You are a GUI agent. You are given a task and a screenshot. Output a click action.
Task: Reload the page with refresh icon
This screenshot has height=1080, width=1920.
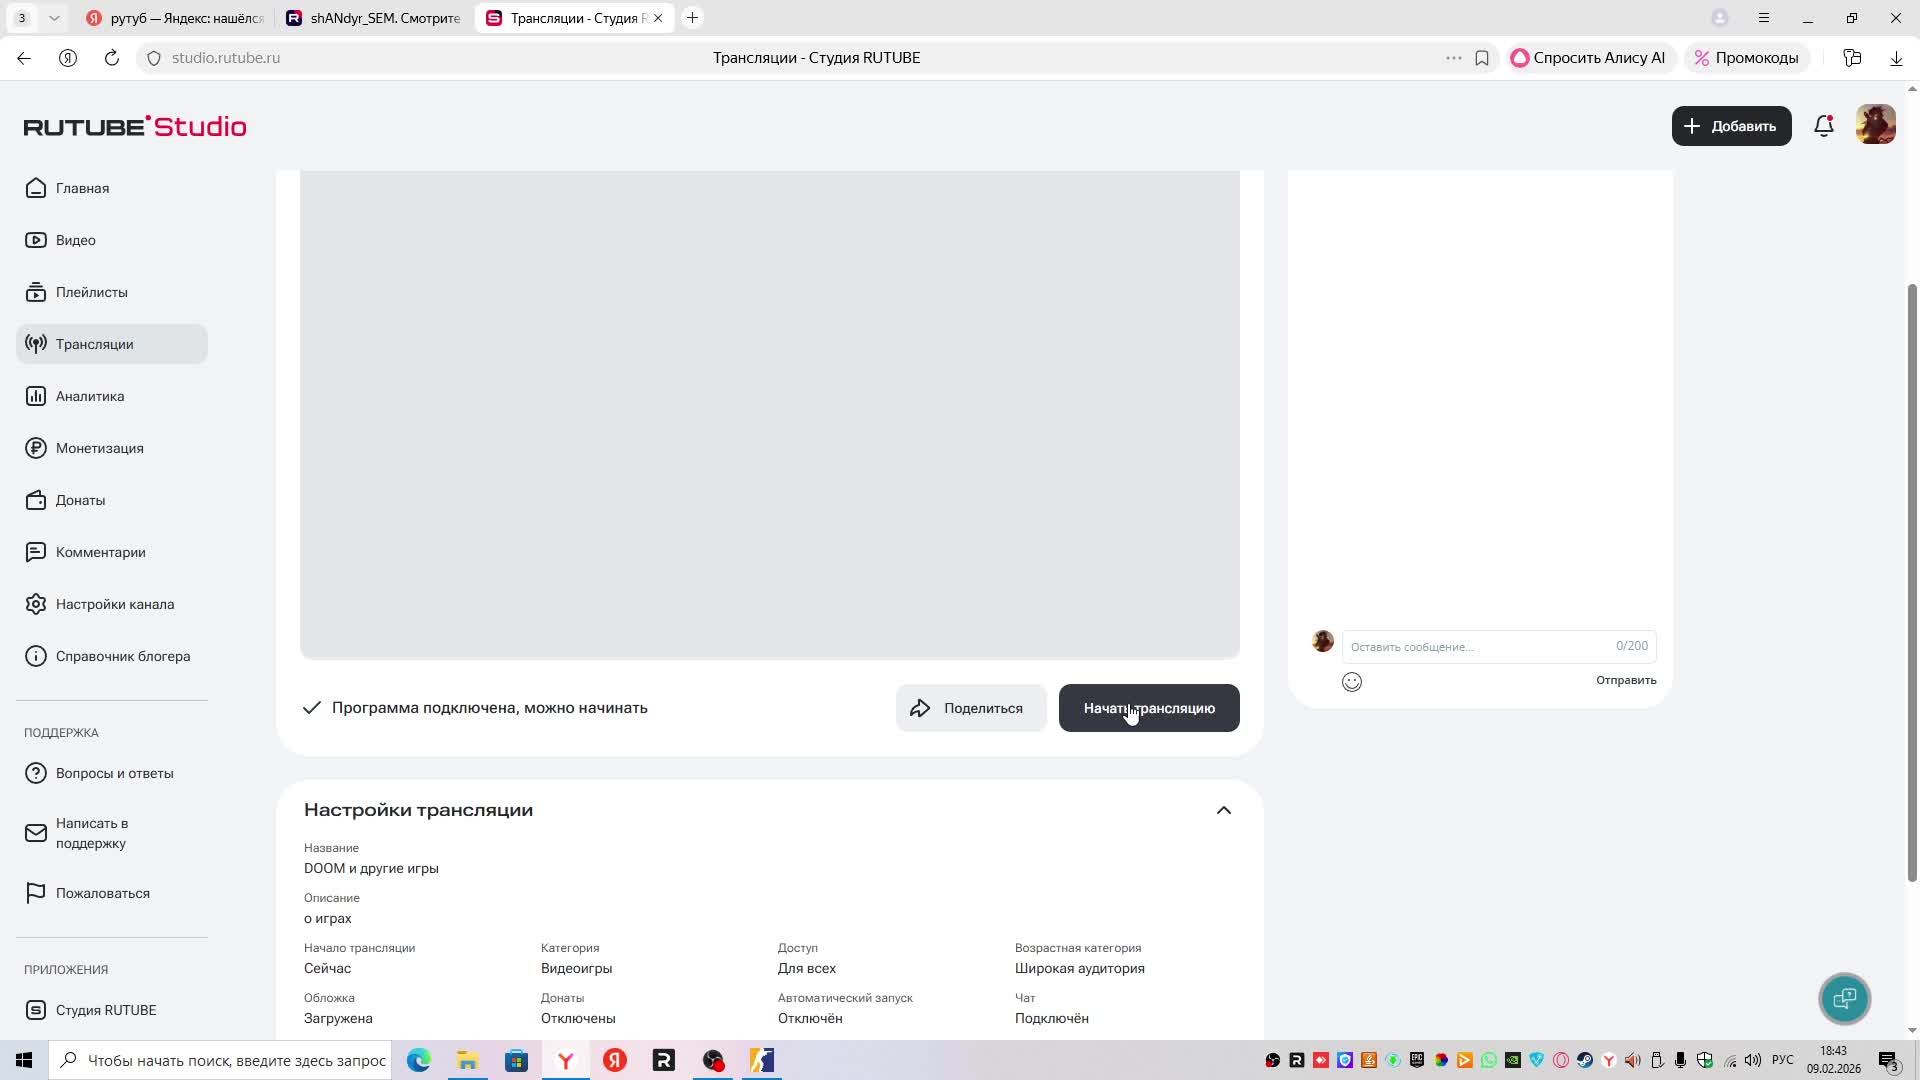(x=112, y=58)
